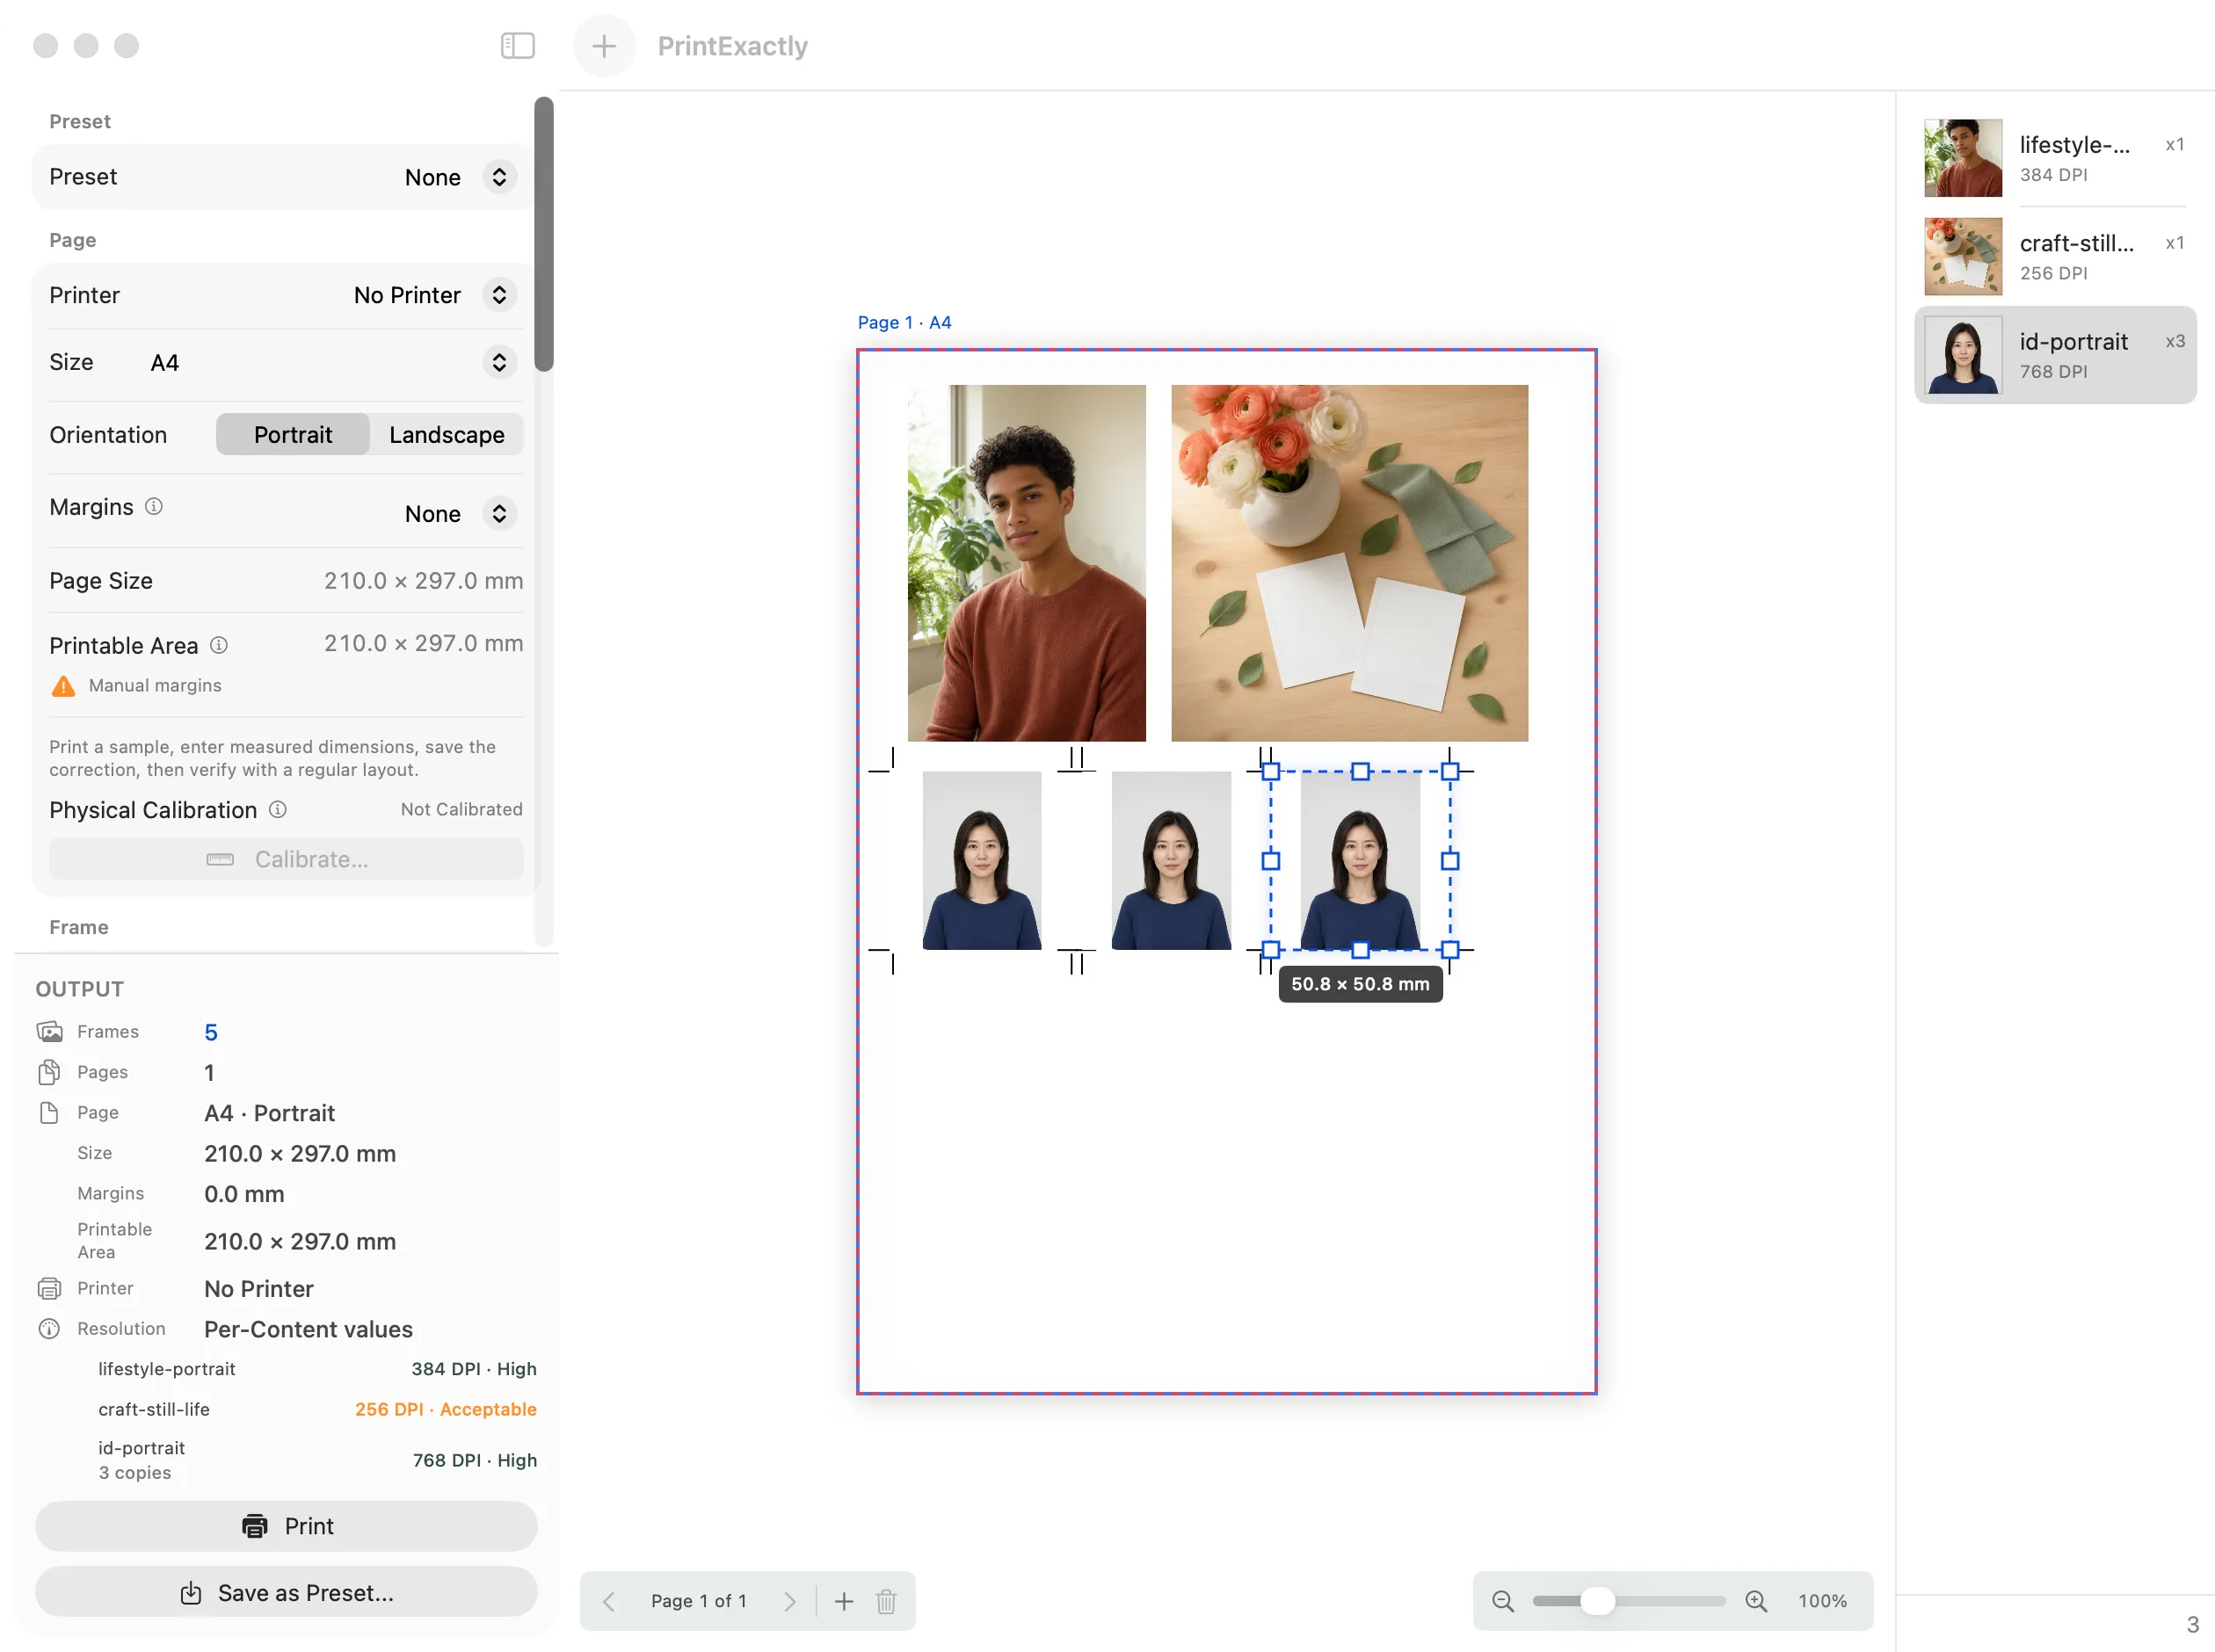Screen dimensions: 2215x1652
Task: Click the left panel scrollbar
Action: (x=543, y=234)
